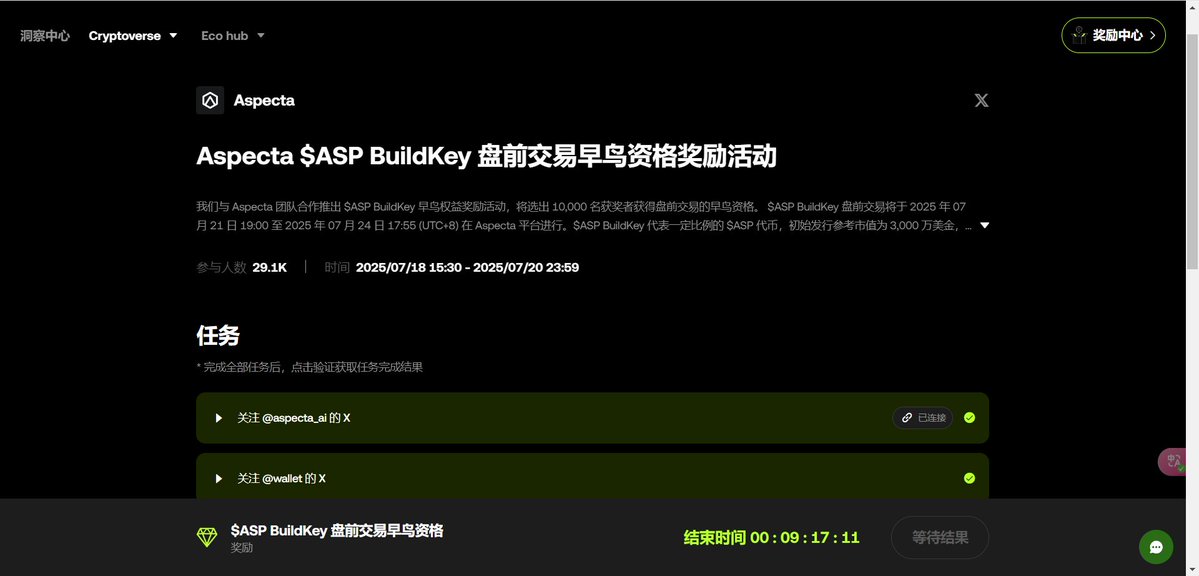Screen dimensions: 1199x576
Task: Expand the full activity description
Action: click(984, 226)
